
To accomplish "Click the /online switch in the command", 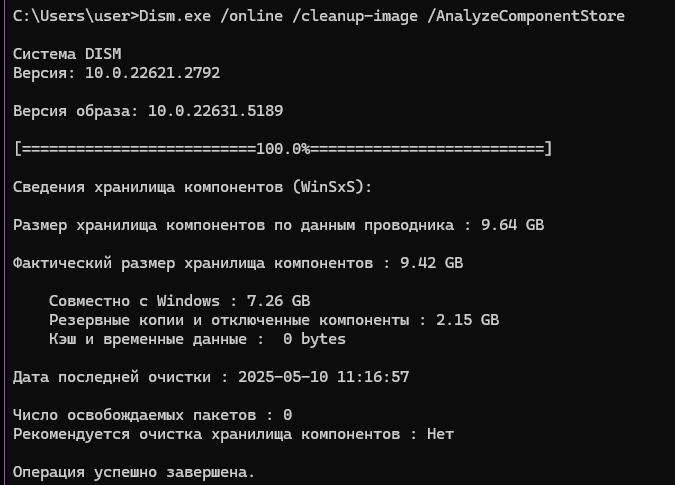I will pyautogui.click(x=251, y=16).
